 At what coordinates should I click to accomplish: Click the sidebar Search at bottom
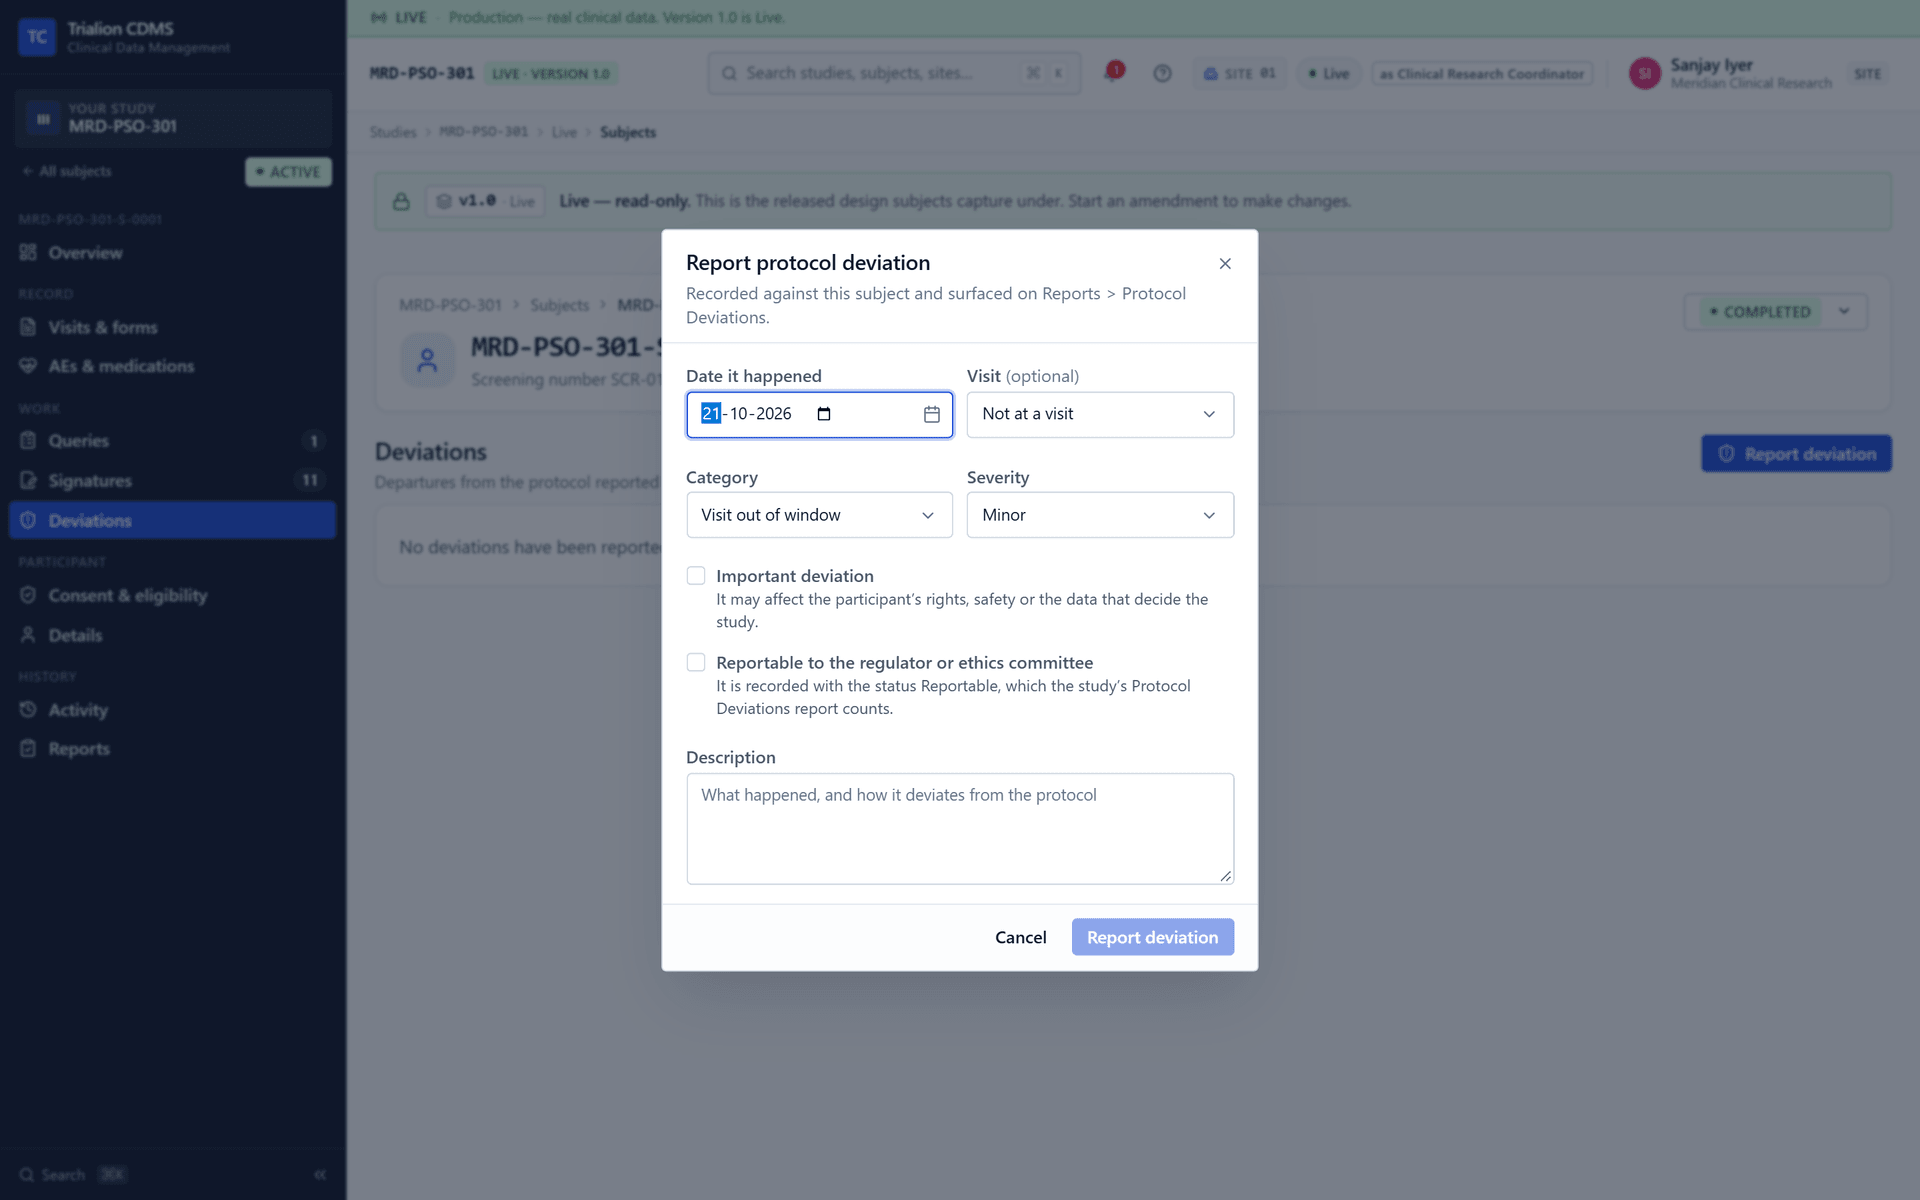click(73, 1174)
